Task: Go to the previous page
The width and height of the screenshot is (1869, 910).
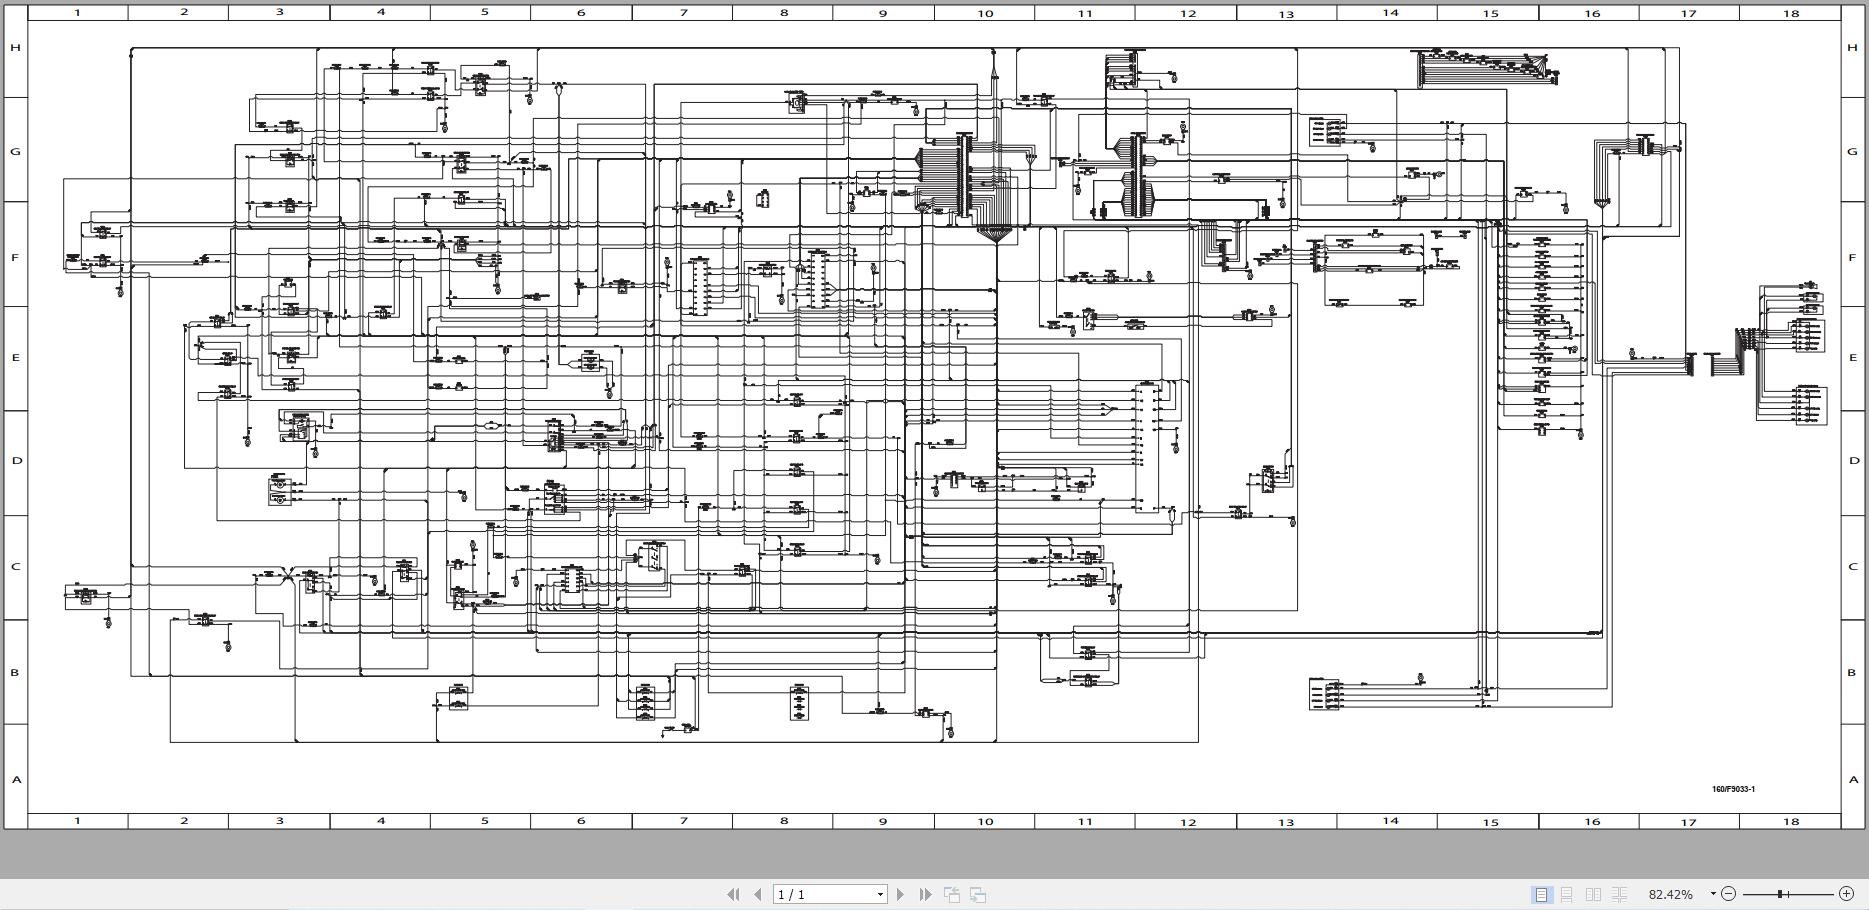Action: coord(757,894)
